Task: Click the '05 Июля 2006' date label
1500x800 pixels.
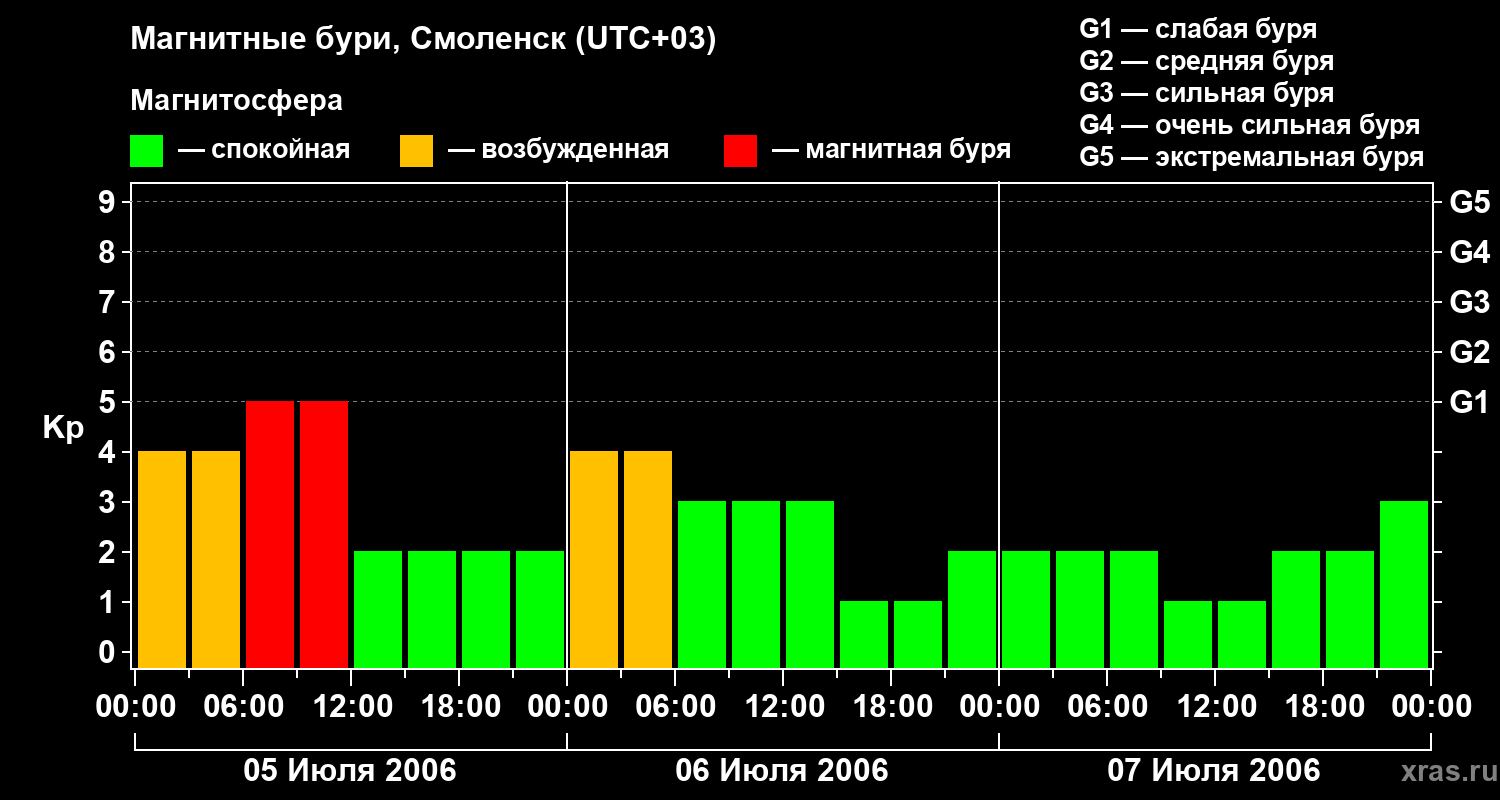Action: pos(350,771)
